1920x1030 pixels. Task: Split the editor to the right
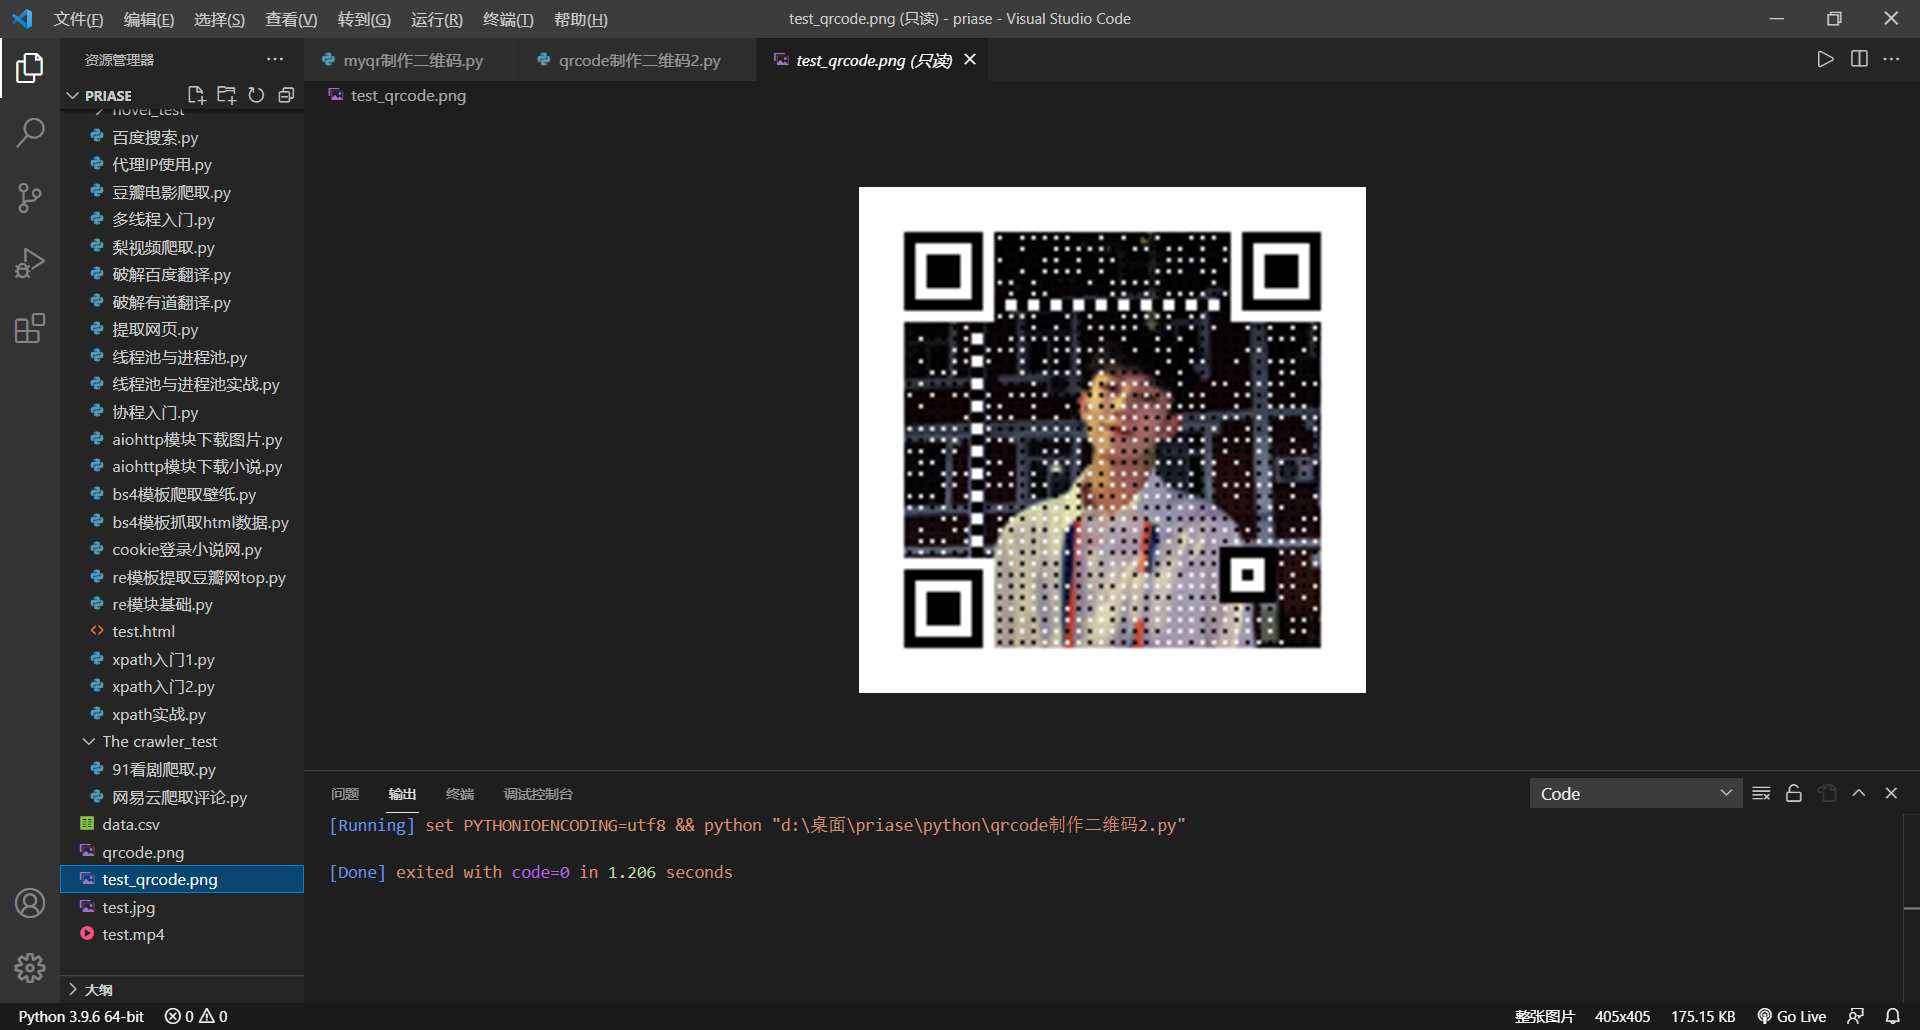1859,59
